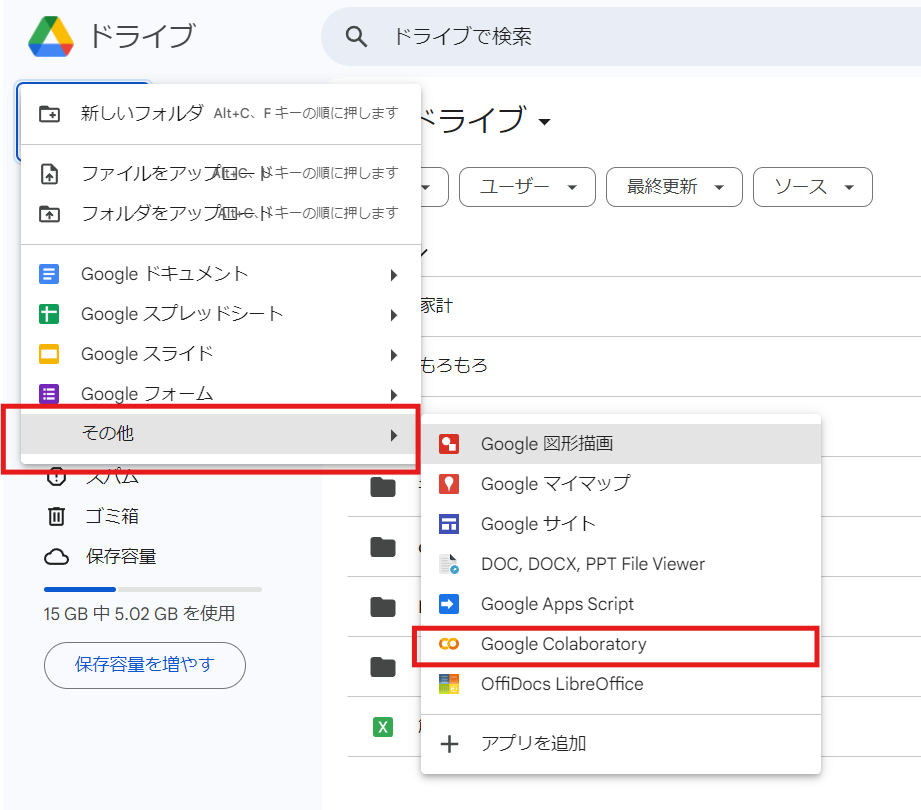Open the ソース filter dropdown

tap(813, 187)
